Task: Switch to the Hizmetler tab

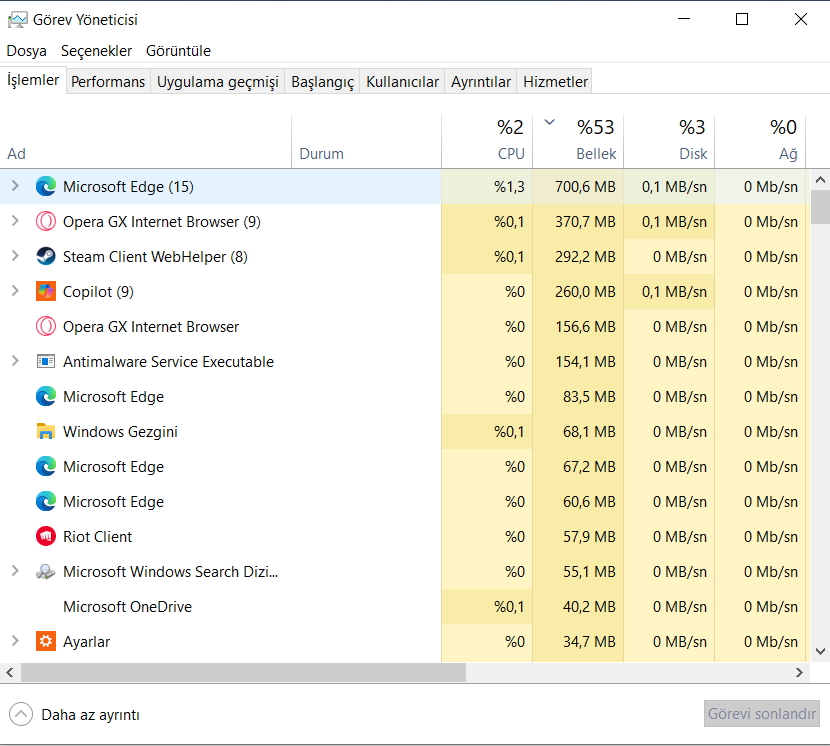Action: pyautogui.click(x=555, y=82)
